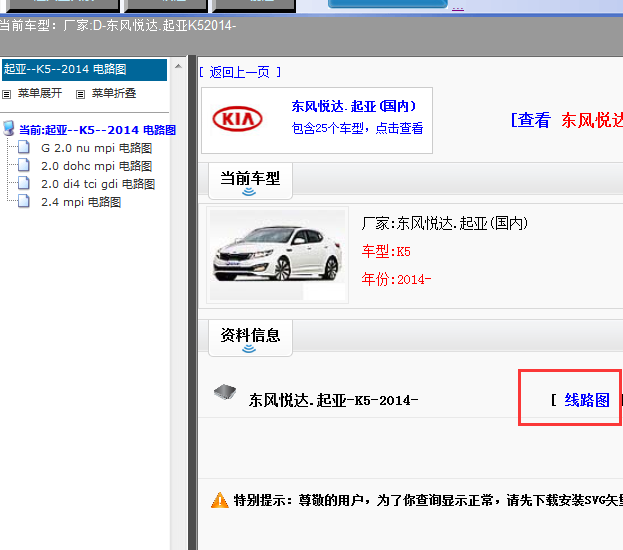Click the 菜单折叠 button

pos(114,93)
